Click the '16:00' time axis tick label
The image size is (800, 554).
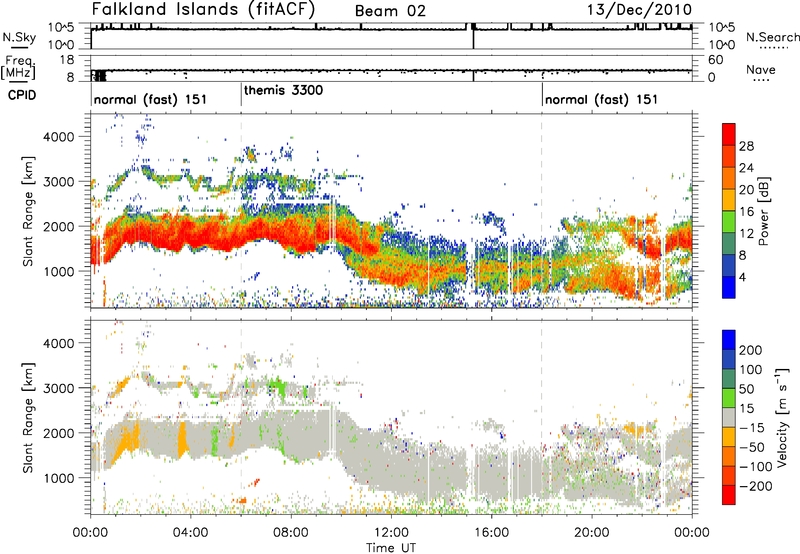coord(491,533)
